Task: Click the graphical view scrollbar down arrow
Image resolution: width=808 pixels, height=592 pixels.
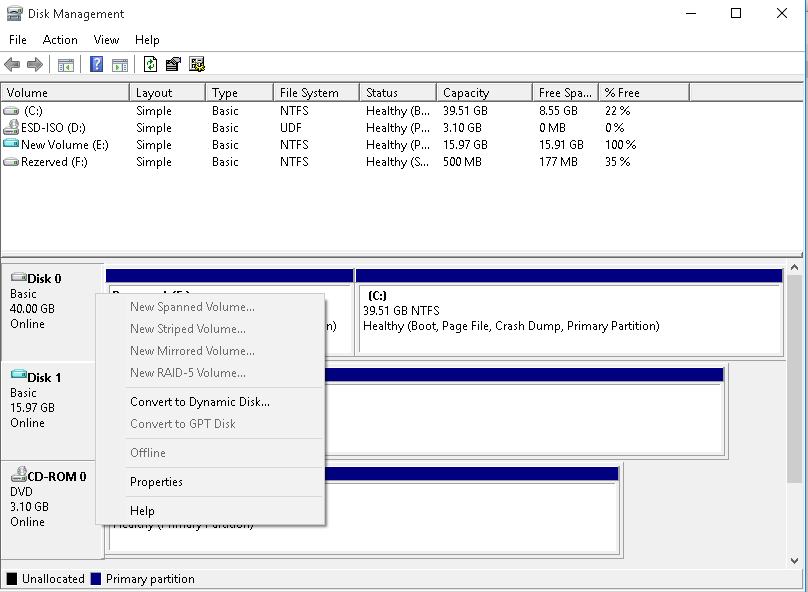Action: coord(794,561)
